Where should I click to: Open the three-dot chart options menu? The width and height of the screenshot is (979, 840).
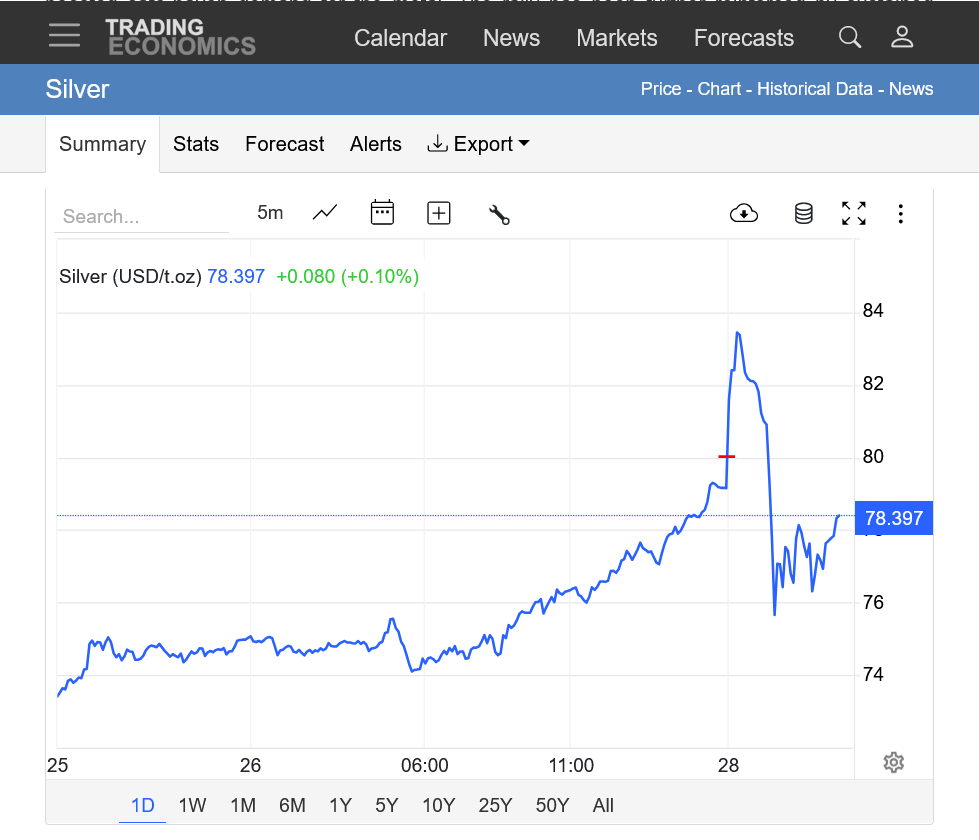click(900, 214)
